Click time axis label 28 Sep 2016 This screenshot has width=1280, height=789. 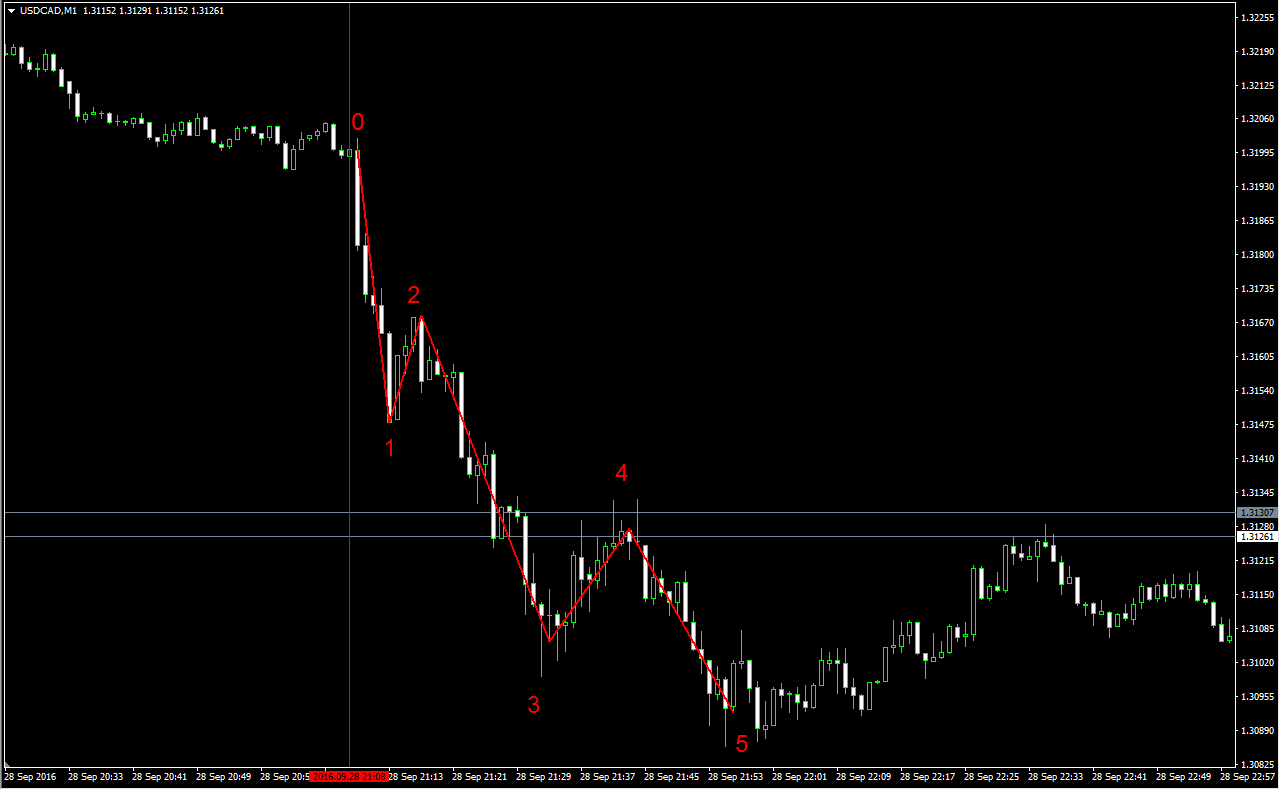point(28,776)
